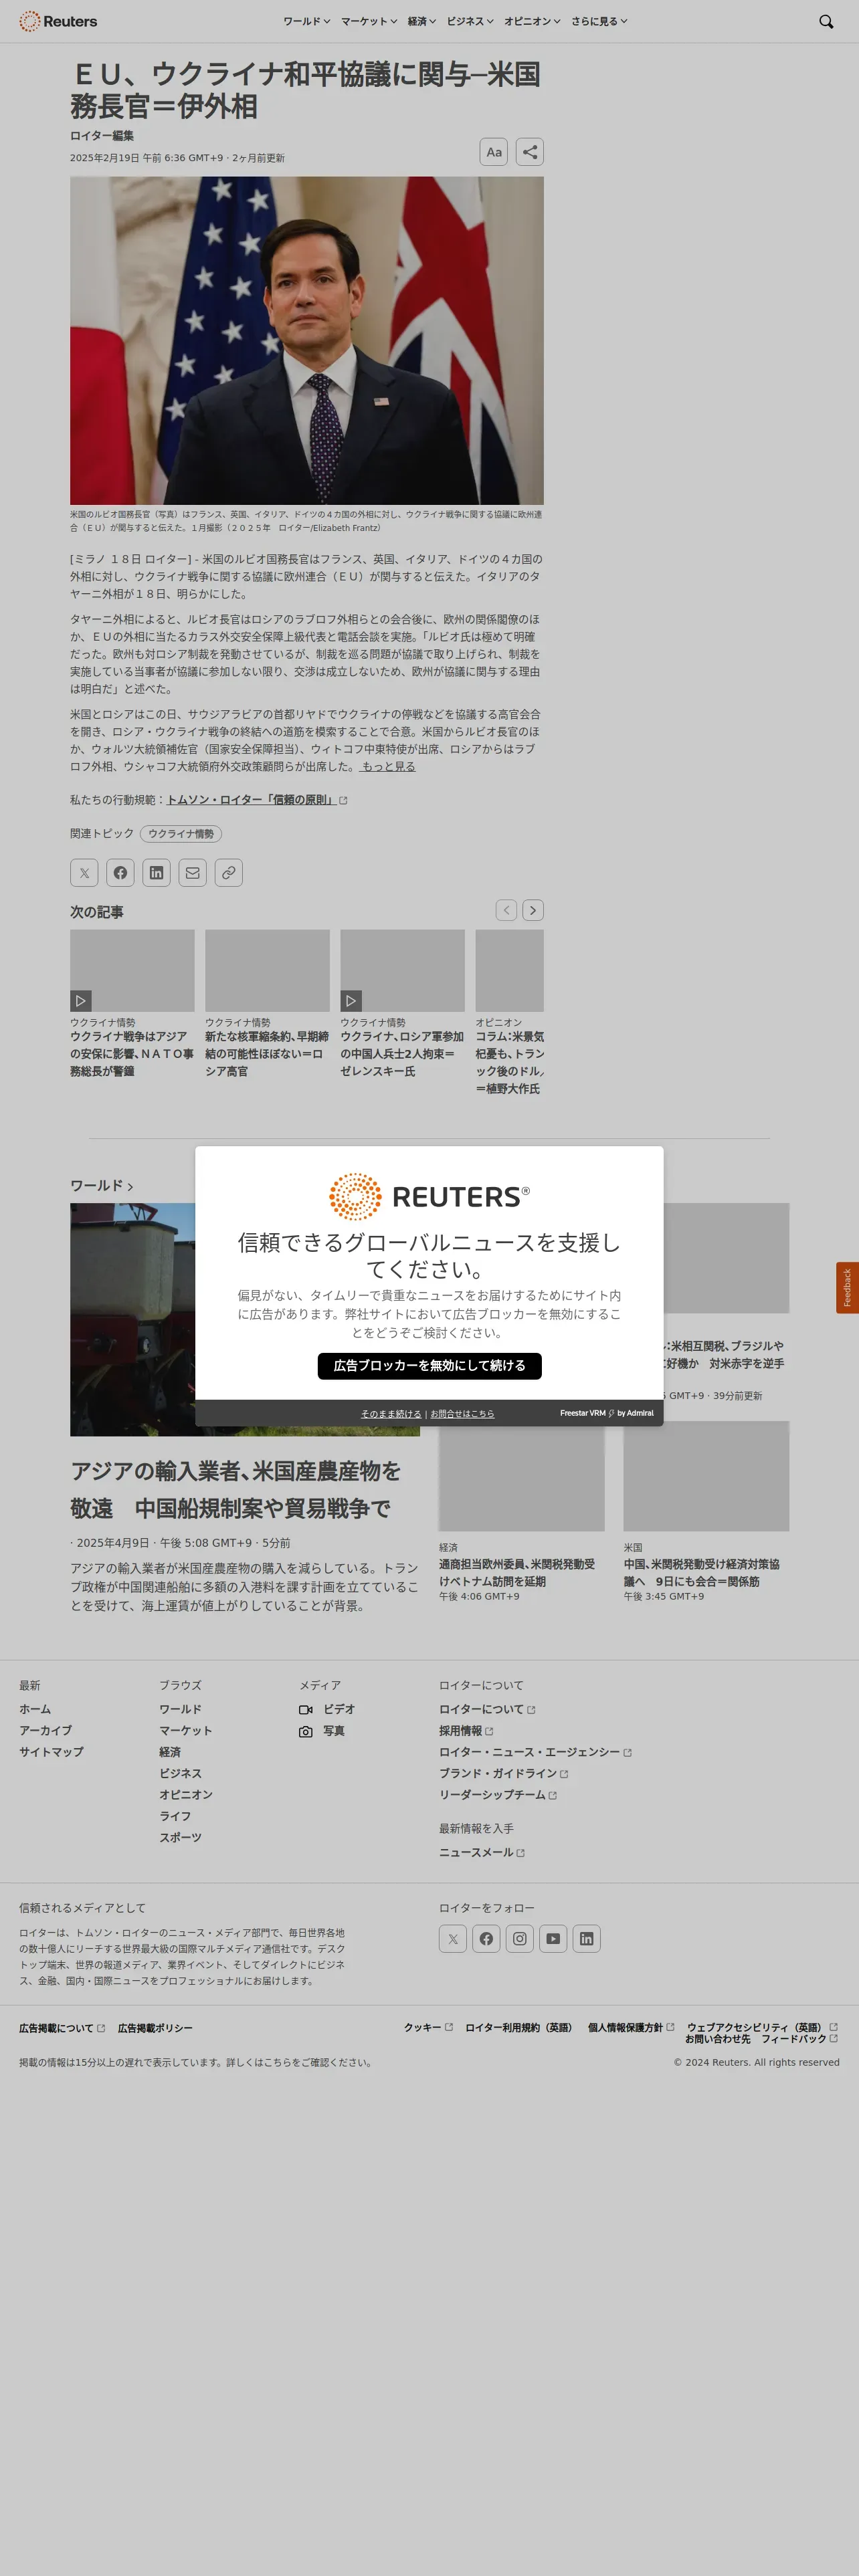
Task: Open 通商担当欧州委員 article link
Action: point(517,1573)
